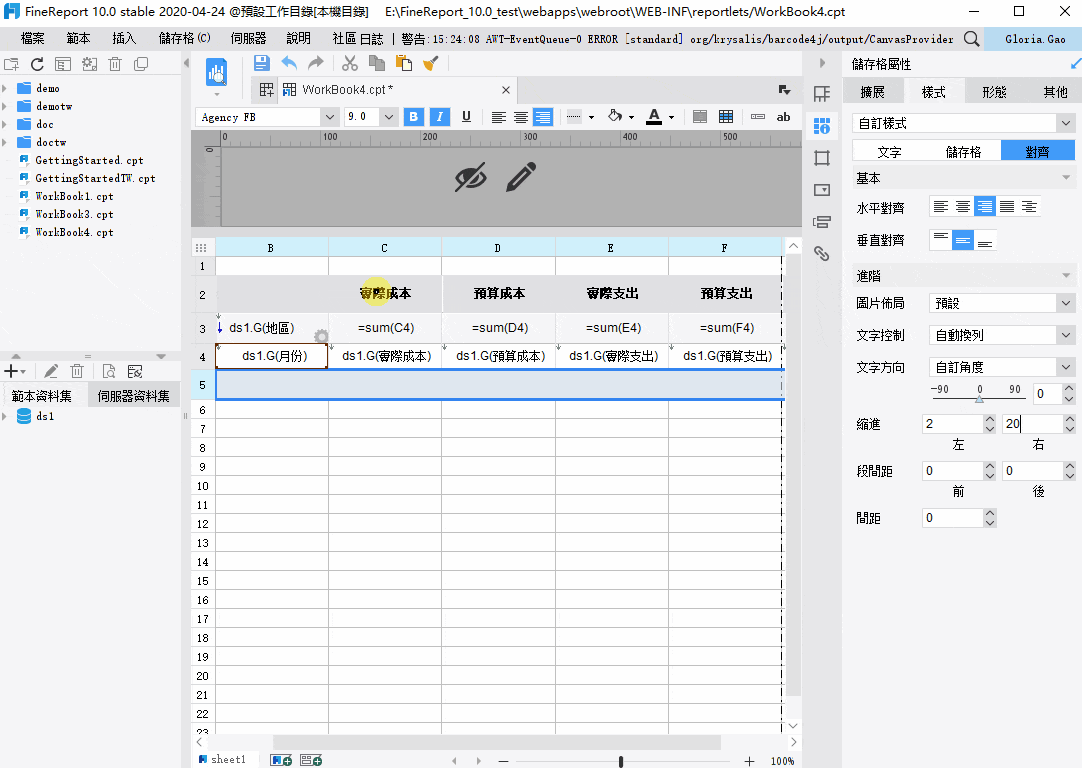Switch to the 擴展 tab
This screenshot has height=768, width=1082.
pos(872,92)
